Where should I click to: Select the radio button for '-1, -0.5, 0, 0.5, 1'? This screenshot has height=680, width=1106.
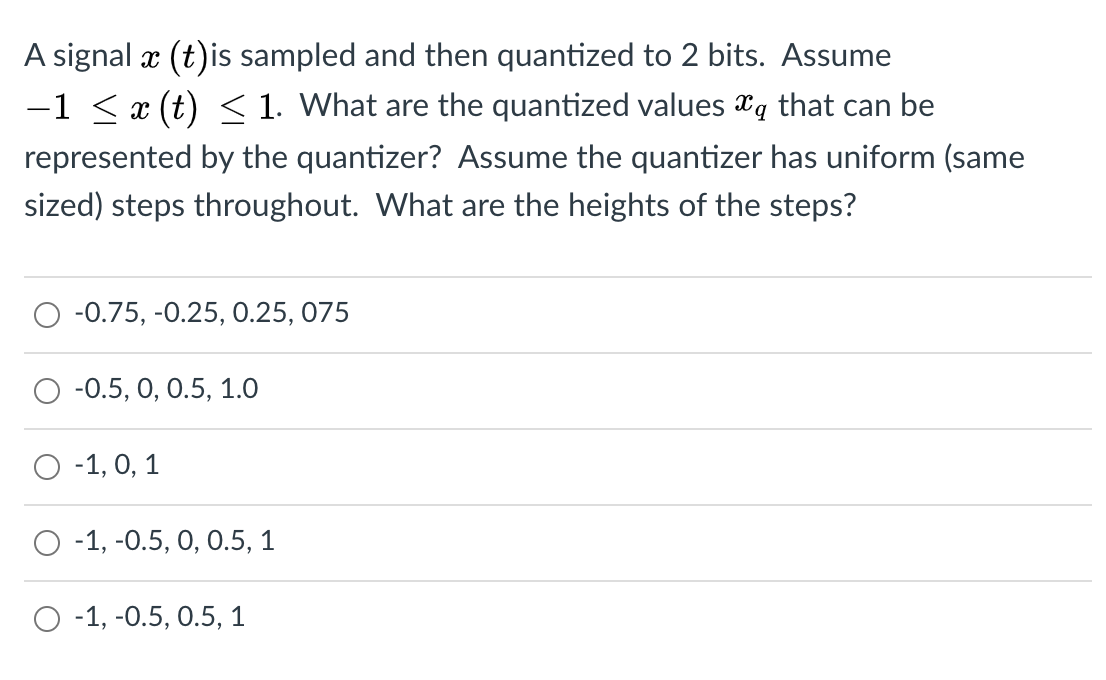click(46, 542)
